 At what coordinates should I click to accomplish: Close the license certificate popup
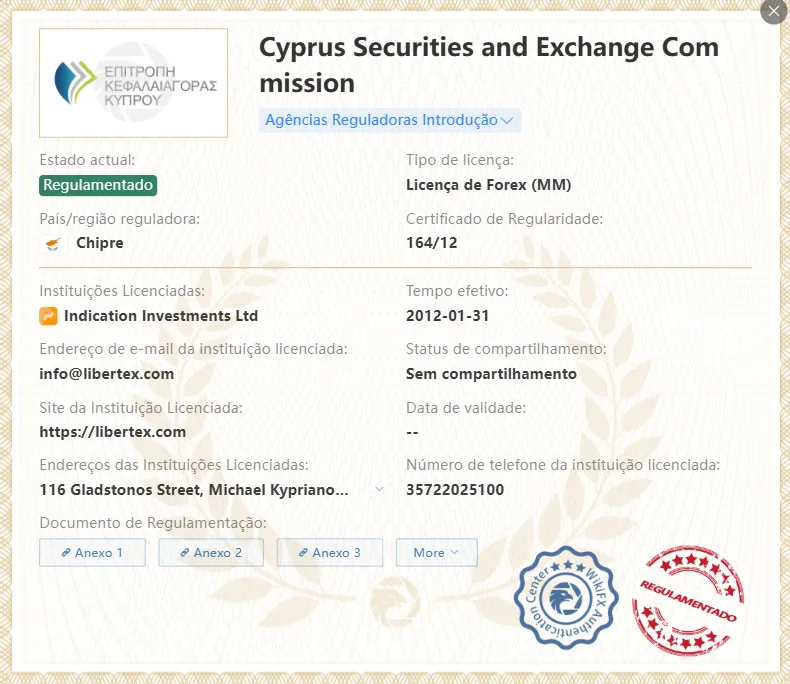tap(774, 11)
